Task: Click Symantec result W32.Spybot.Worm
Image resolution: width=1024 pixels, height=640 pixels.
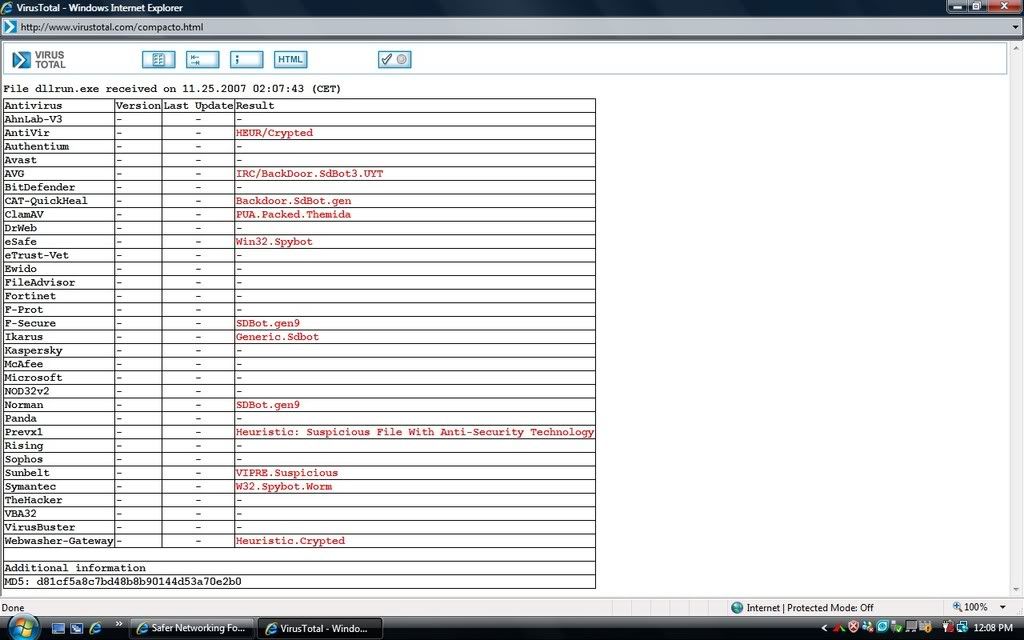Action: coord(283,487)
